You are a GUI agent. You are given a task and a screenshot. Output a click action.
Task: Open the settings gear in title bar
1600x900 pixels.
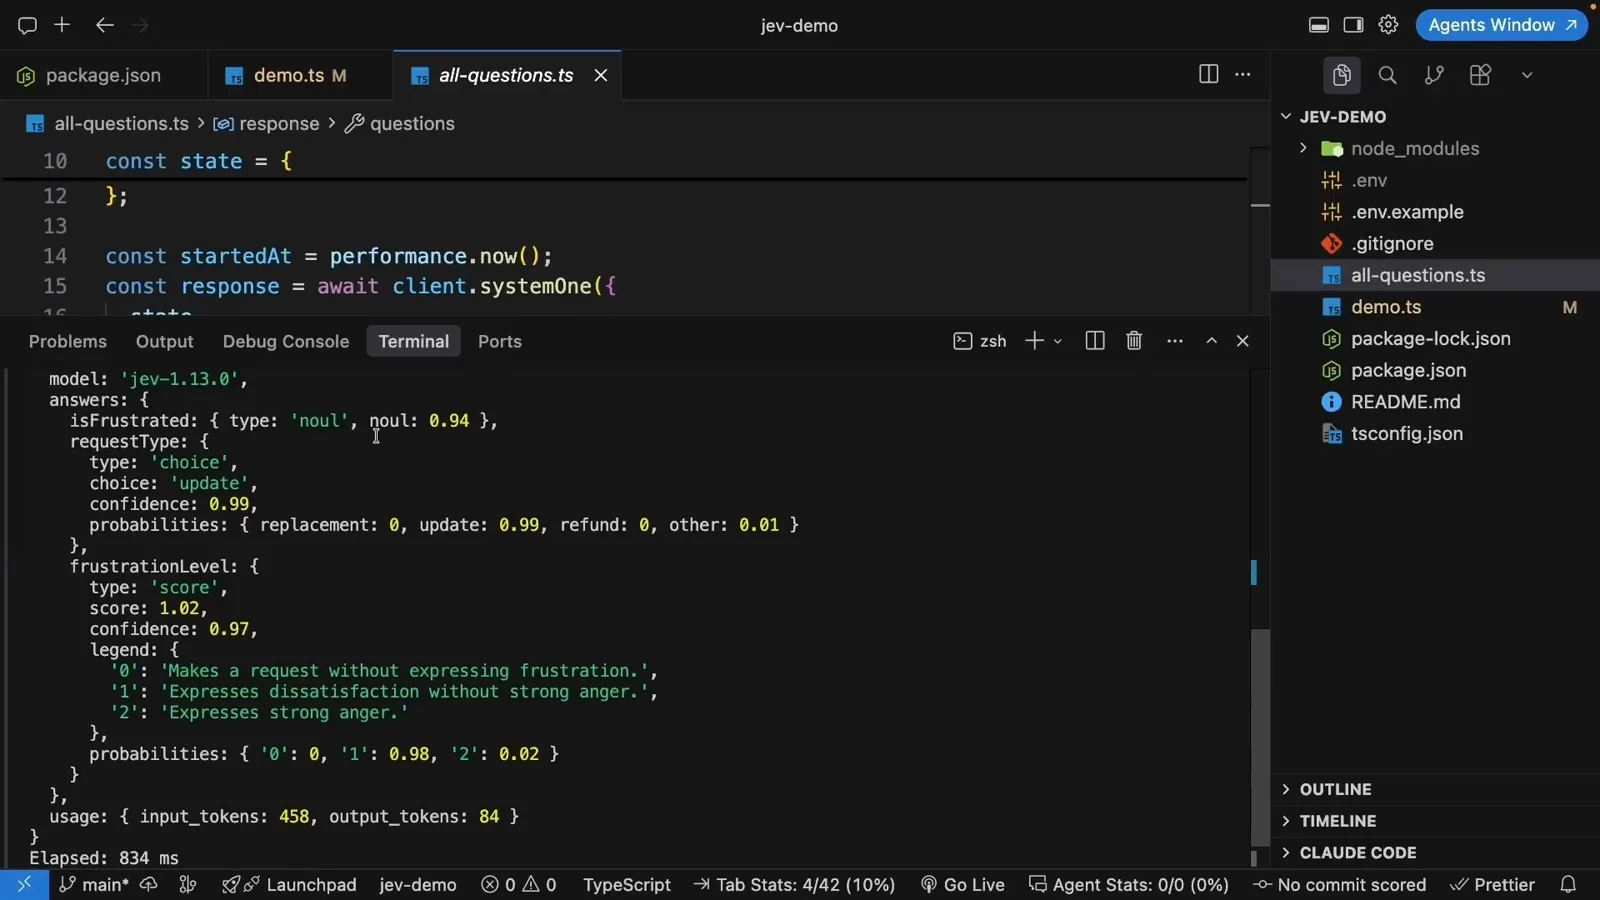click(x=1388, y=25)
